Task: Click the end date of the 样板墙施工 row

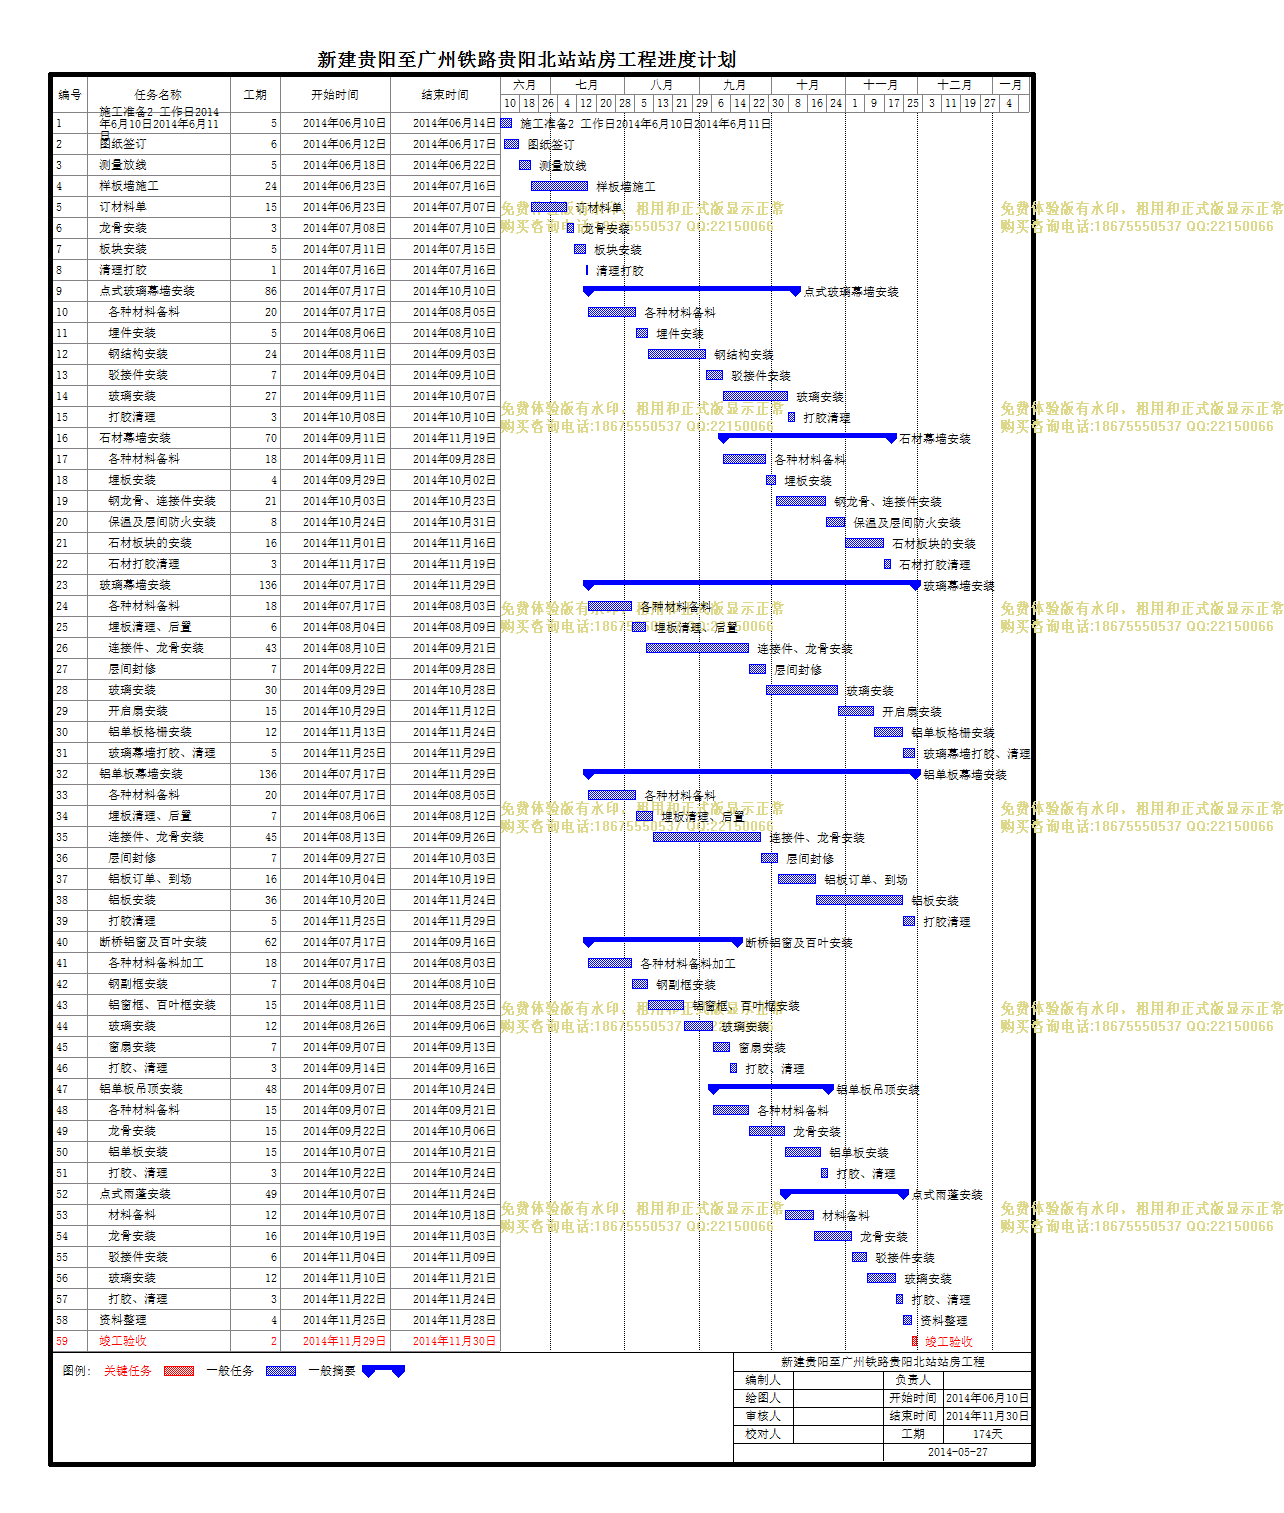Action: 454,186
